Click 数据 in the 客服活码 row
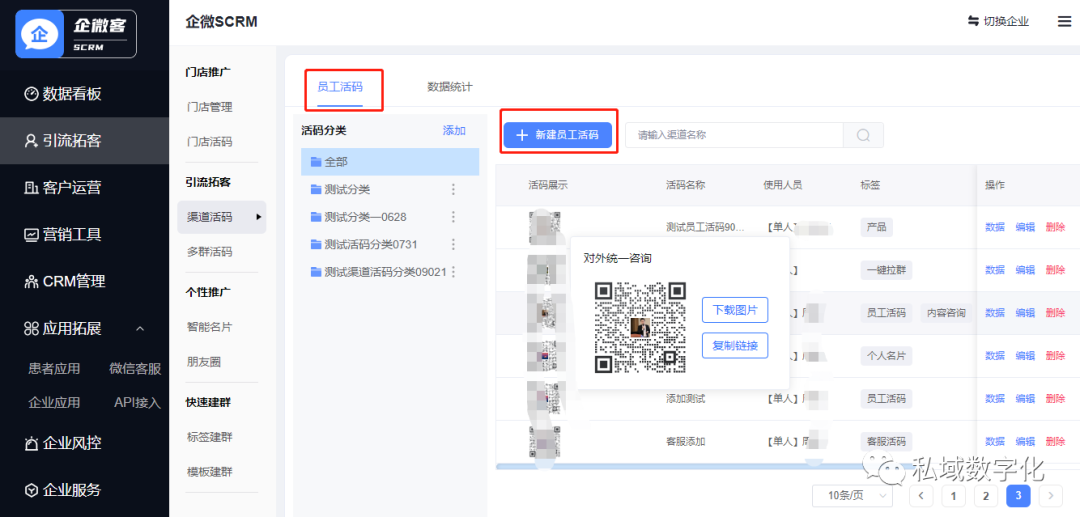This screenshot has width=1080, height=517. (995, 441)
